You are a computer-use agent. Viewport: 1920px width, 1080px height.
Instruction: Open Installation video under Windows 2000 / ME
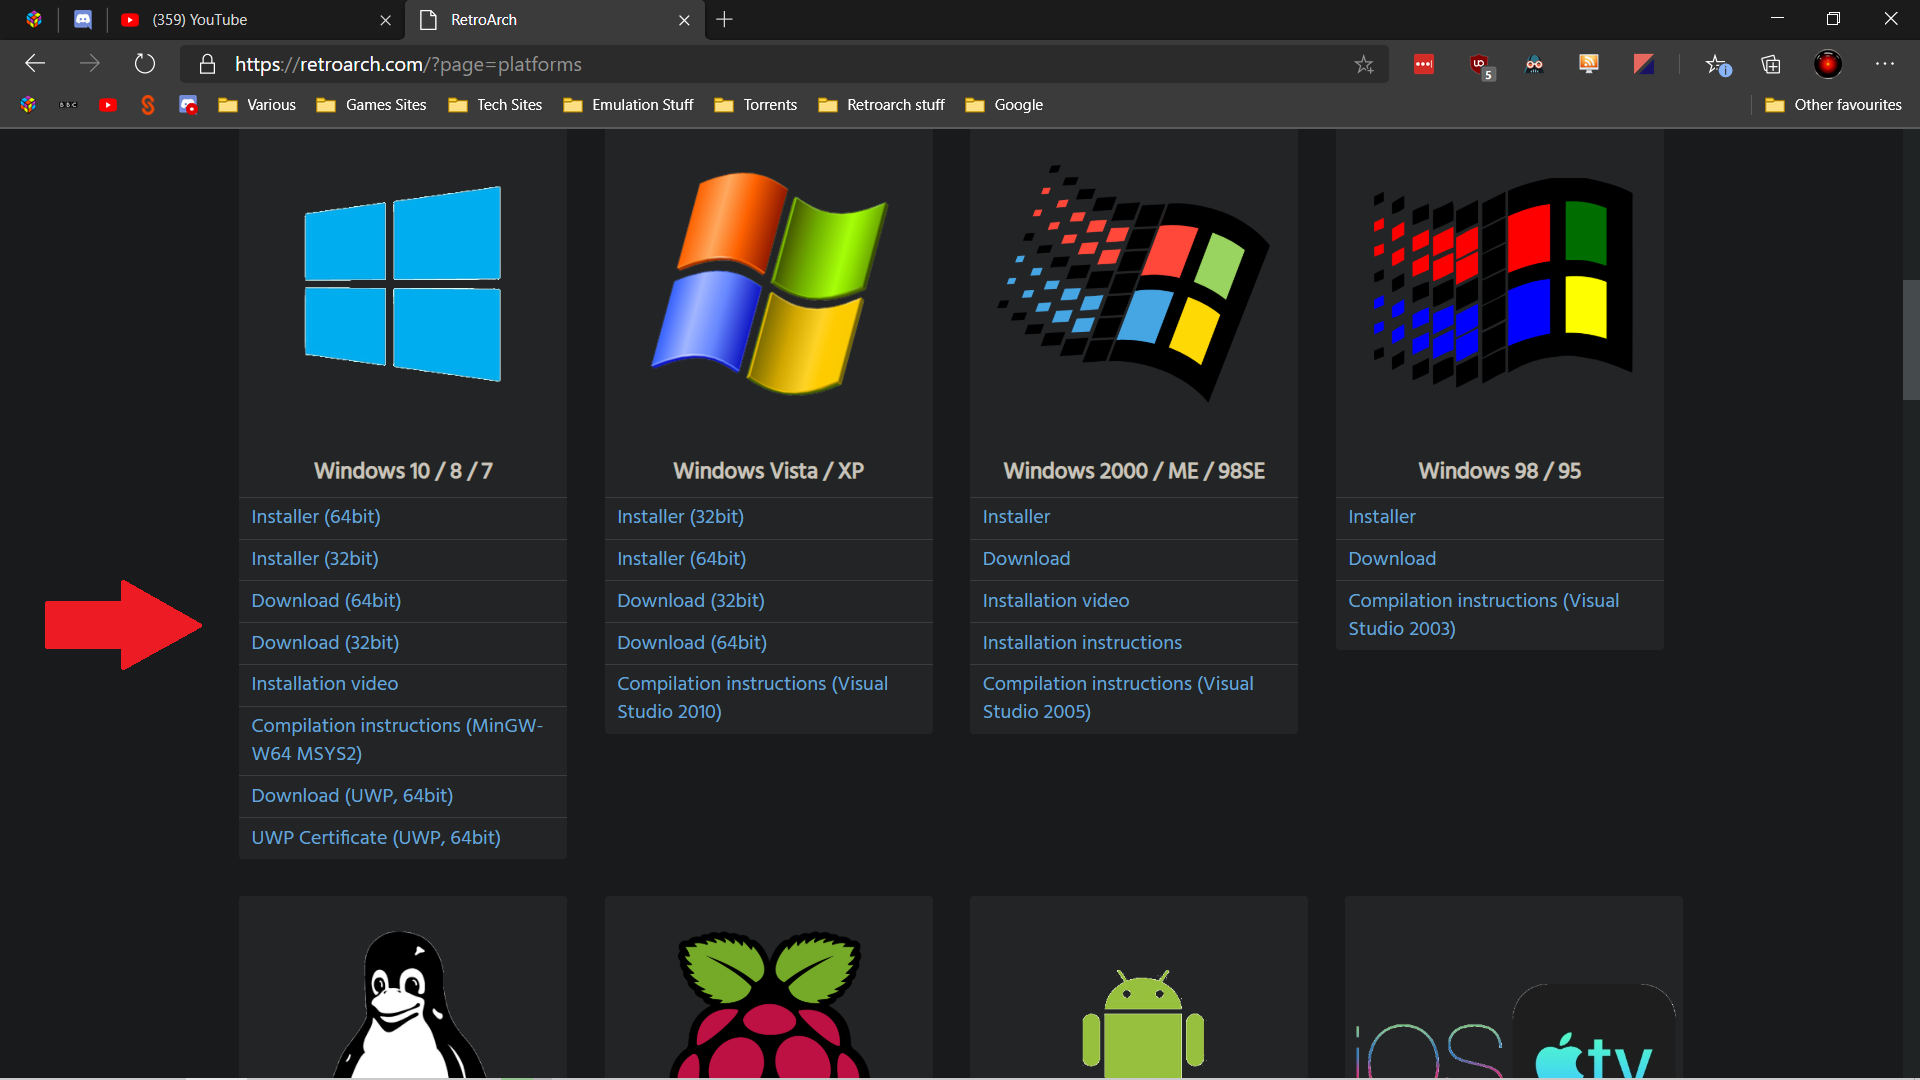click(x=1055, y=601)
